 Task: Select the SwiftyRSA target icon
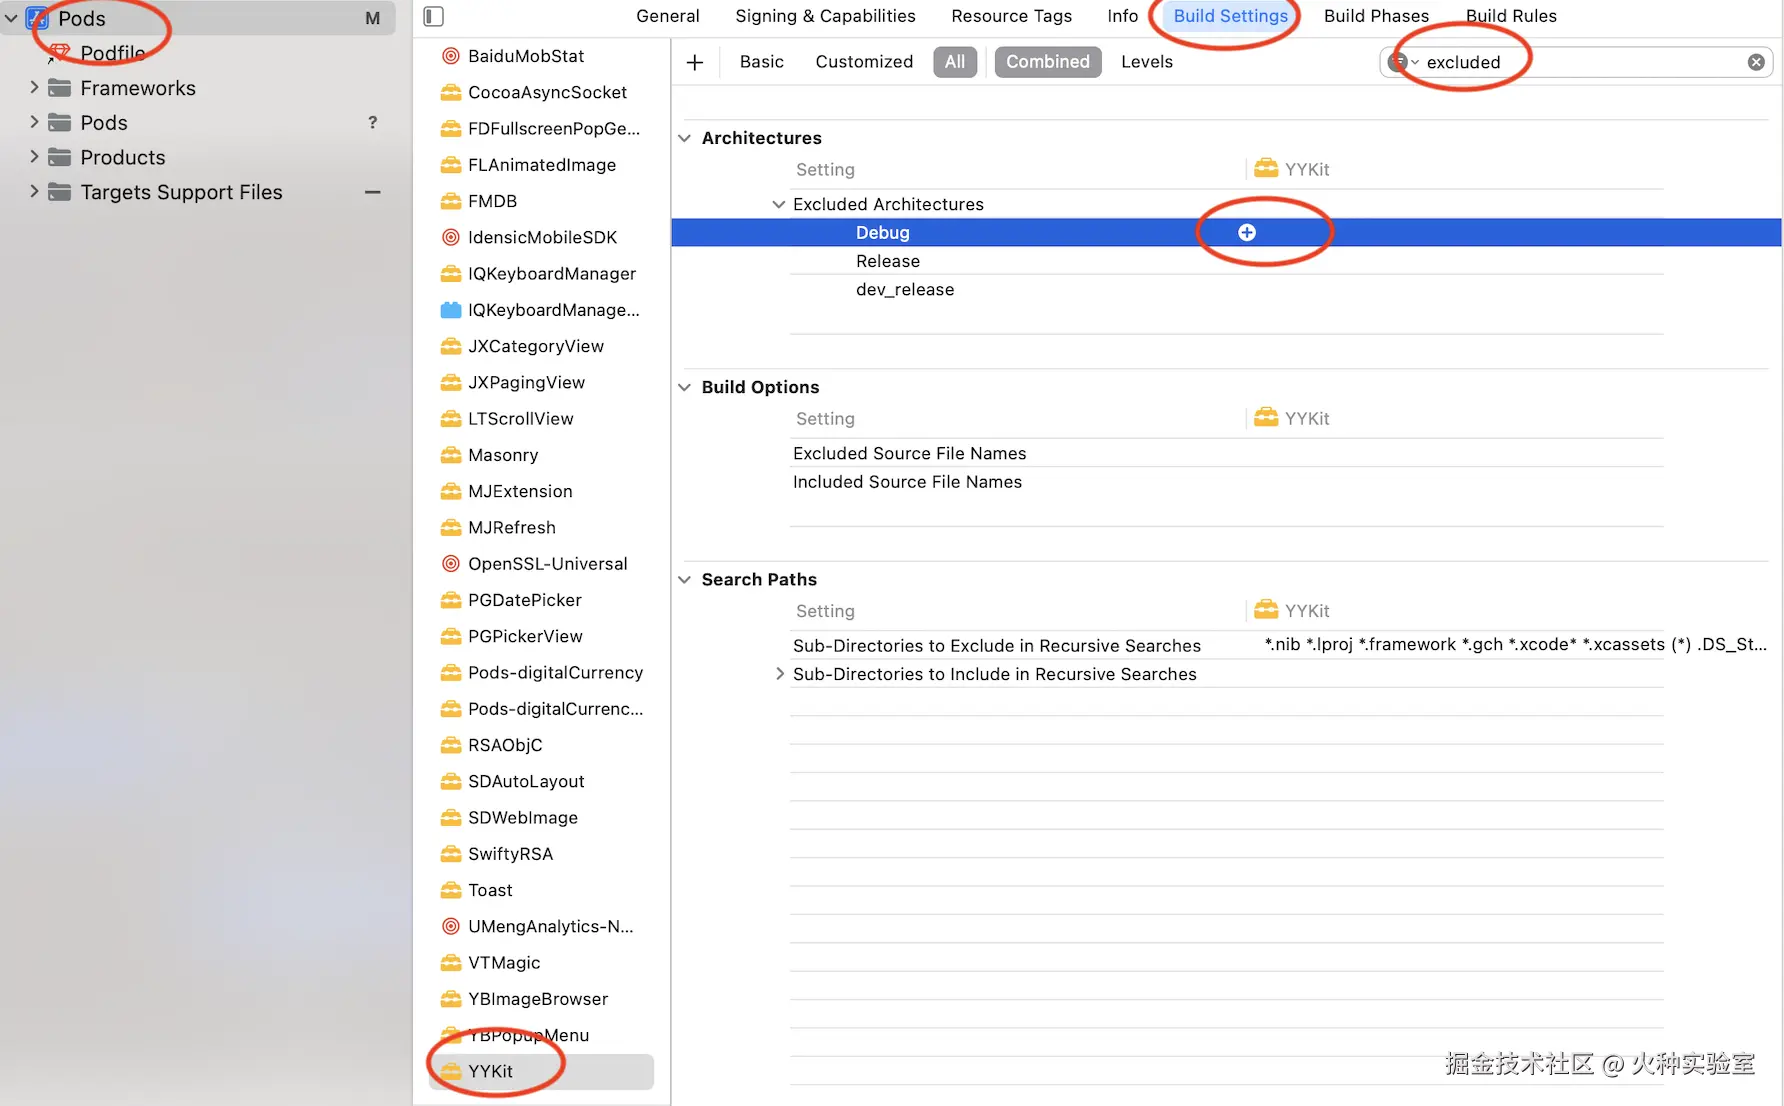point(451,854)
